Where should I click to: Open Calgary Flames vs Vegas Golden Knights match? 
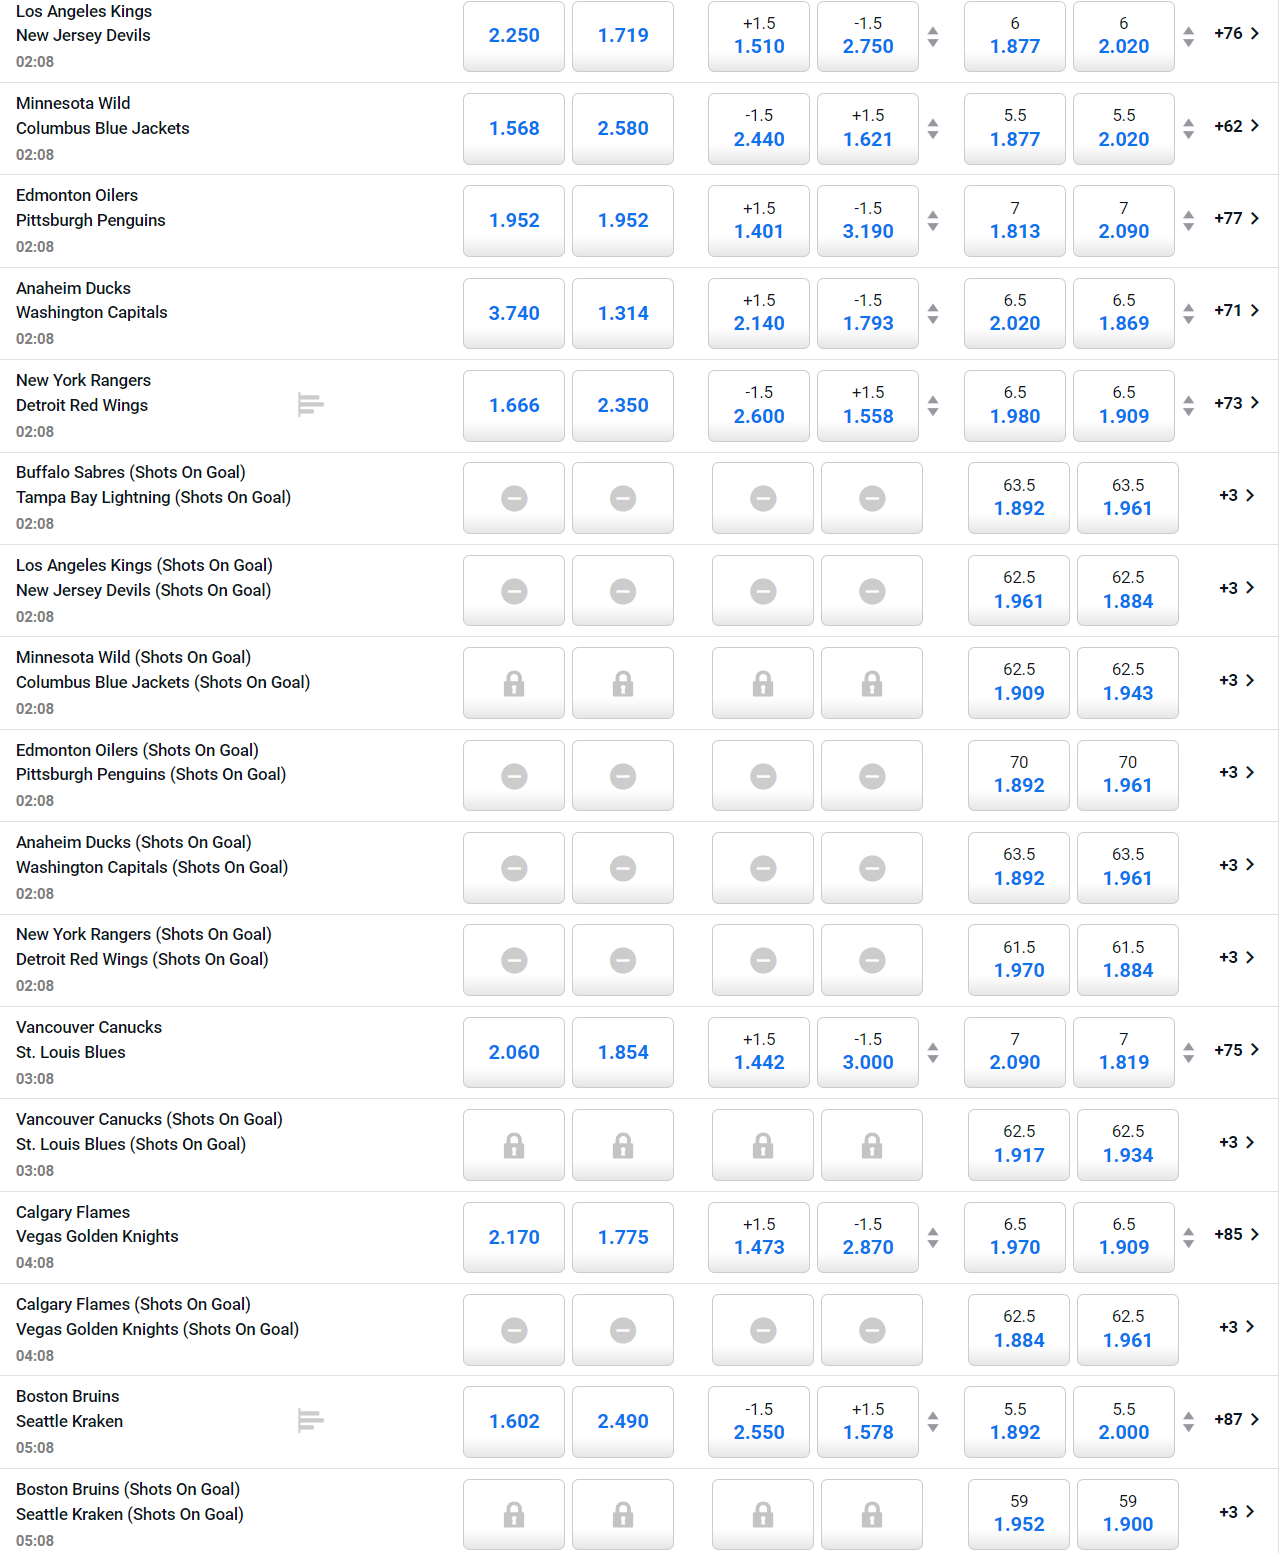97,1225
